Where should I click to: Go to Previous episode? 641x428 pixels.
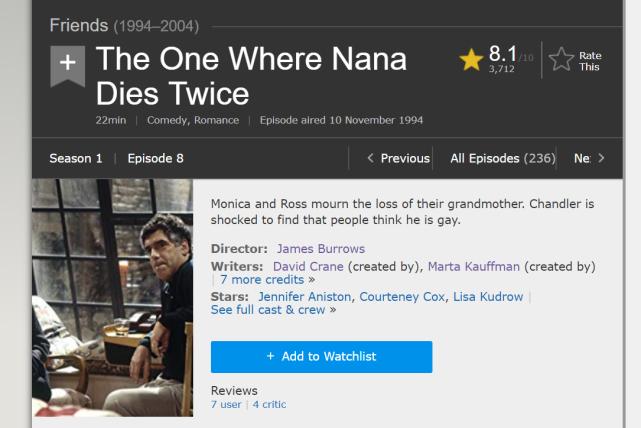(398, 158)
